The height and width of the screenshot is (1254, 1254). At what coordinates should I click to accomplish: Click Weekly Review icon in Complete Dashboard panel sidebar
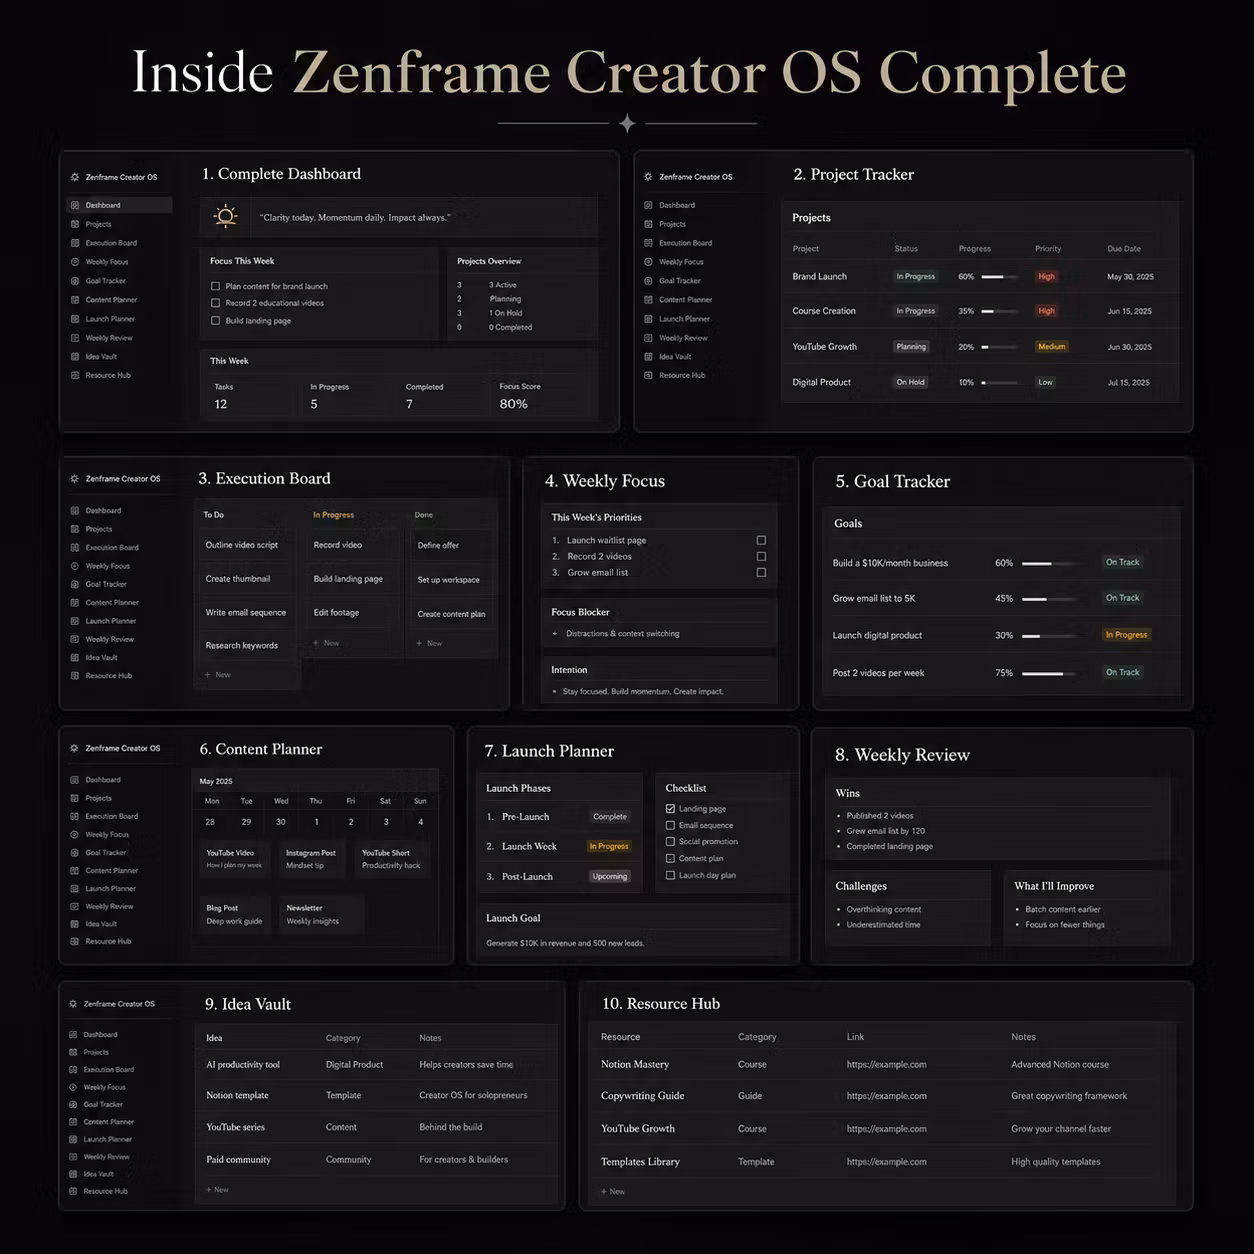pos(75,338)
